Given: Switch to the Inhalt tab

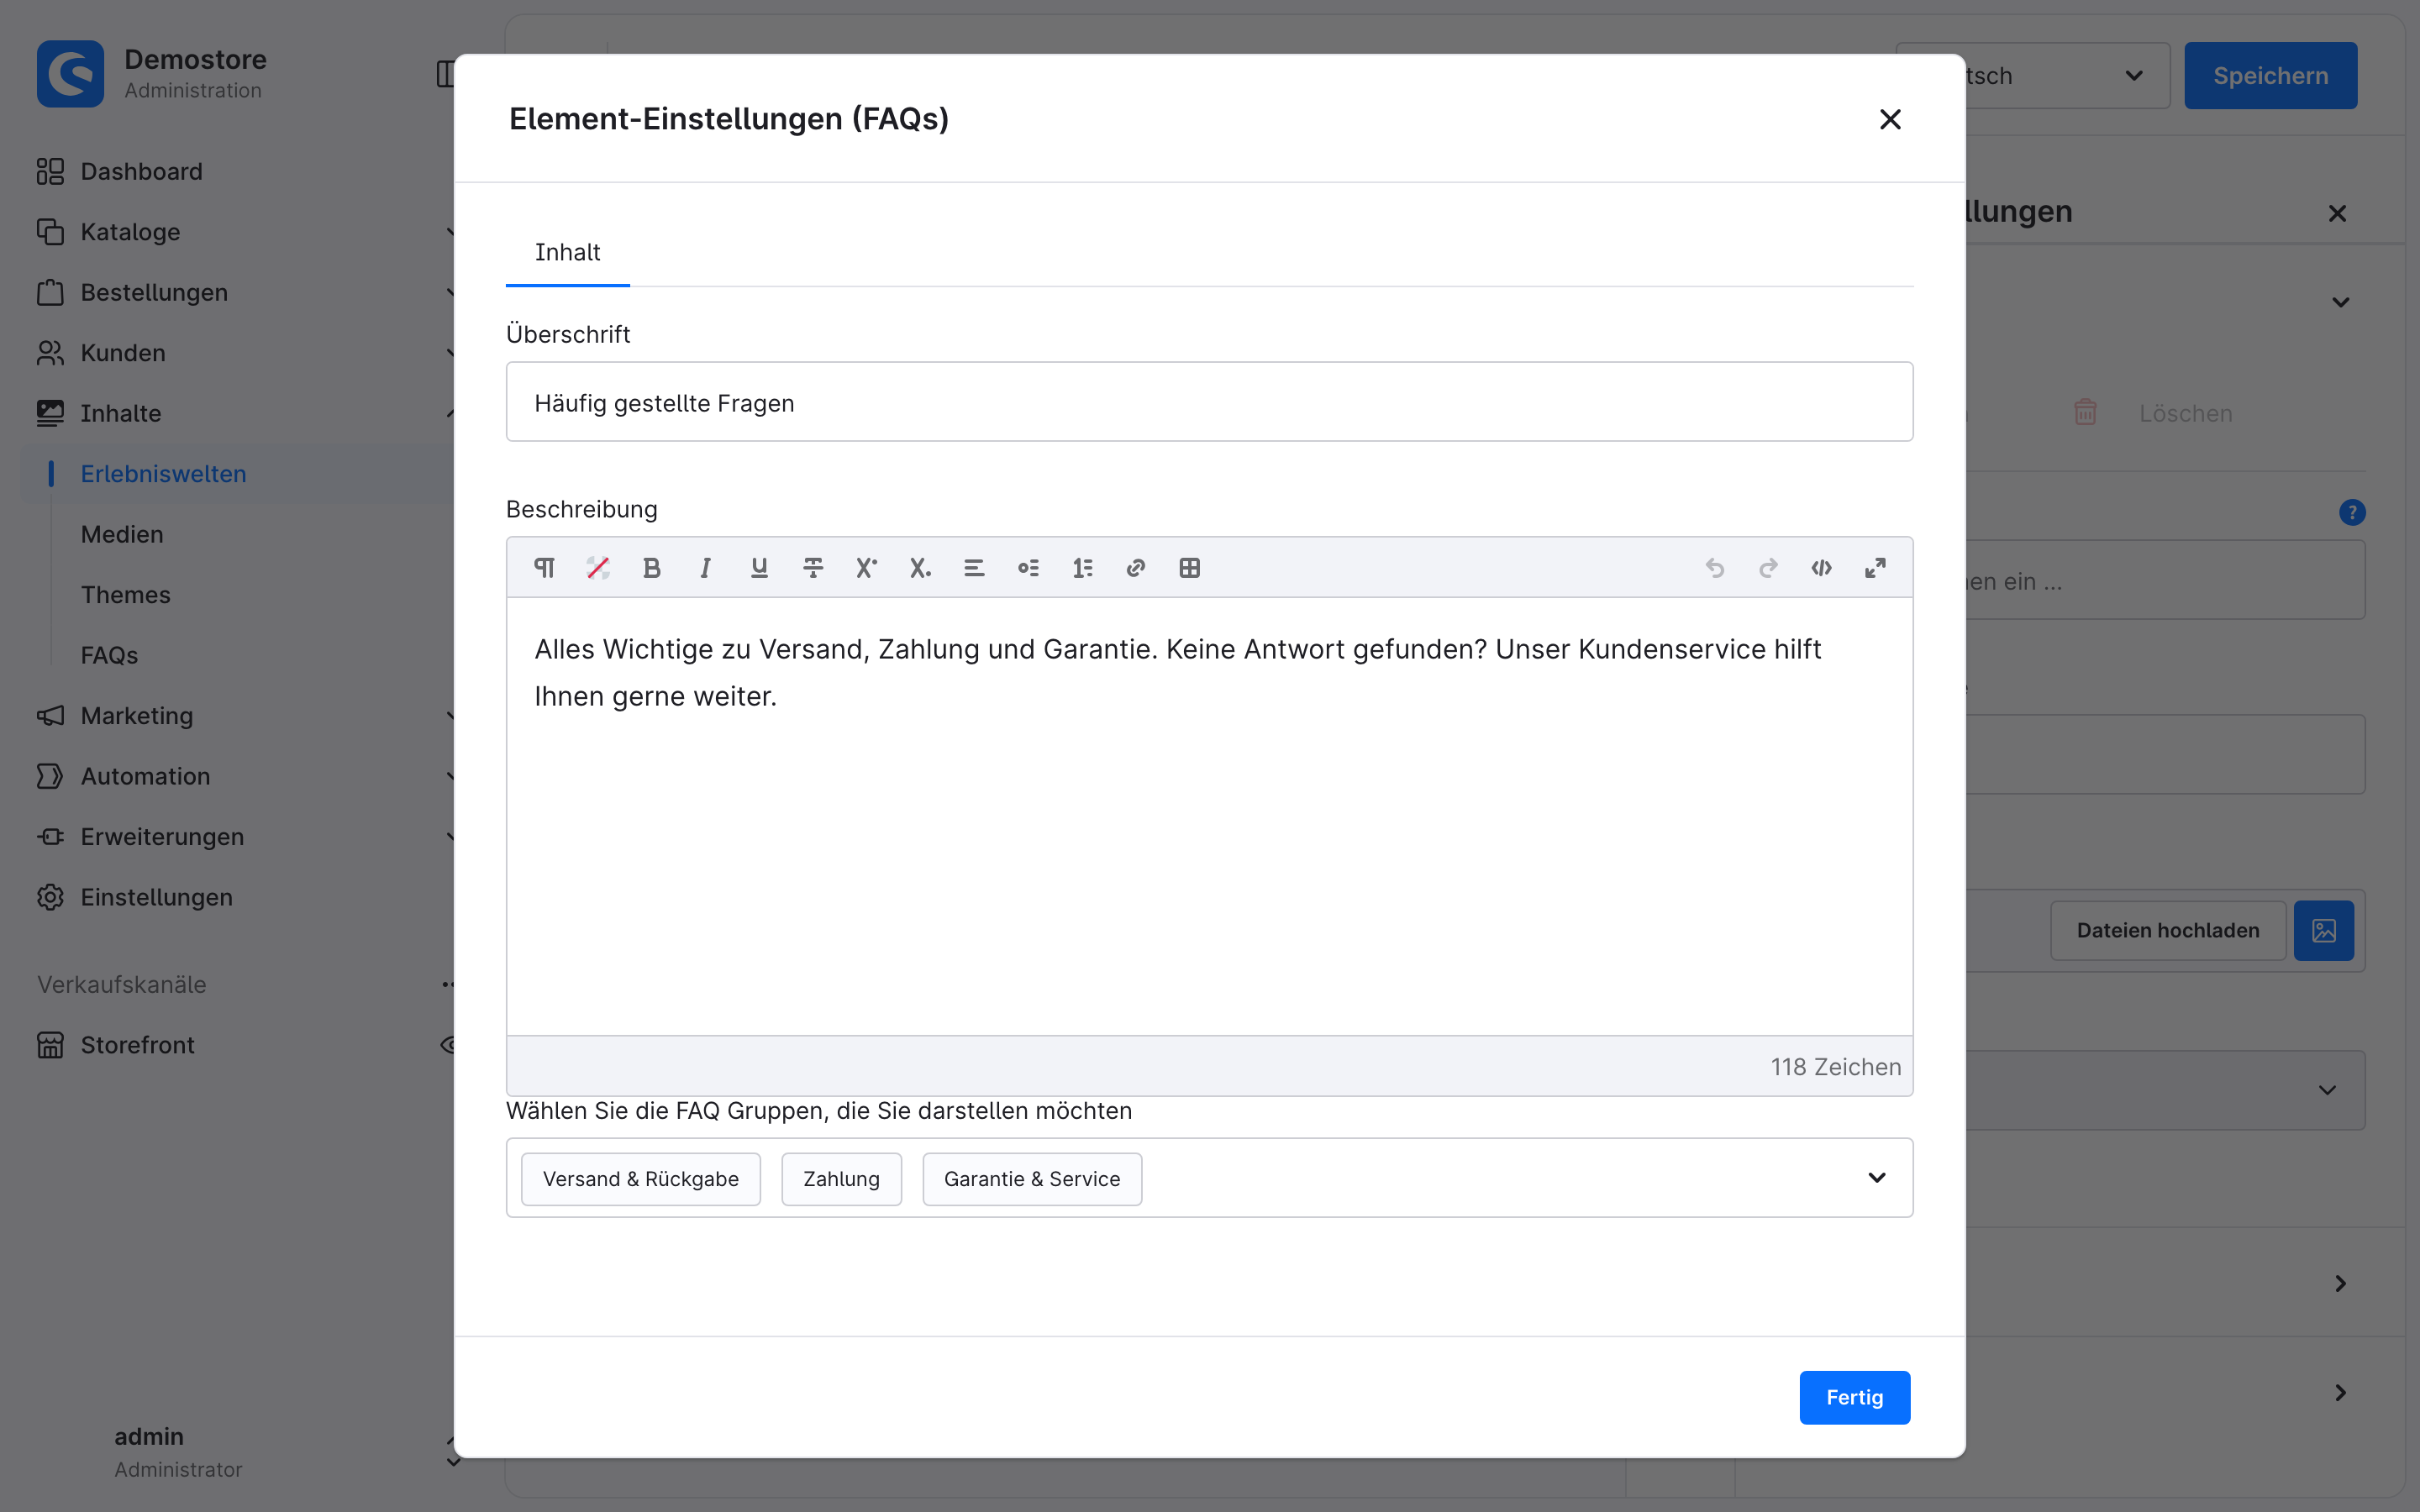Looking at the screenshot, I should pos(567,252).
